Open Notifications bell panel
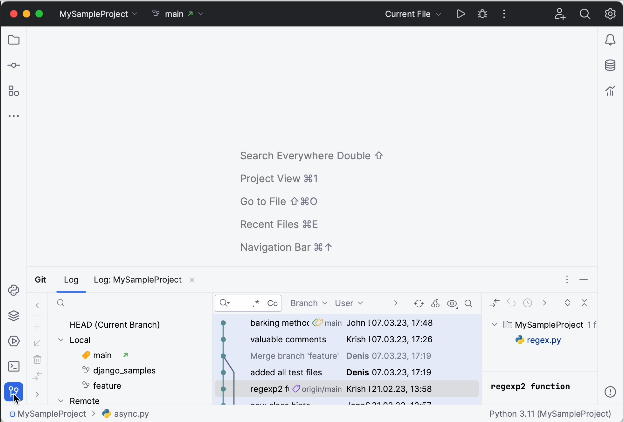Viewport: 624px width, 422px height. [x=610, y=40]
